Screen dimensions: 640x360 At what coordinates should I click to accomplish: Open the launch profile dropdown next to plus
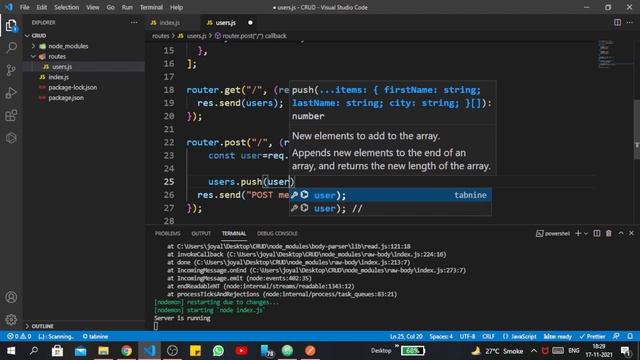[586, 233]
